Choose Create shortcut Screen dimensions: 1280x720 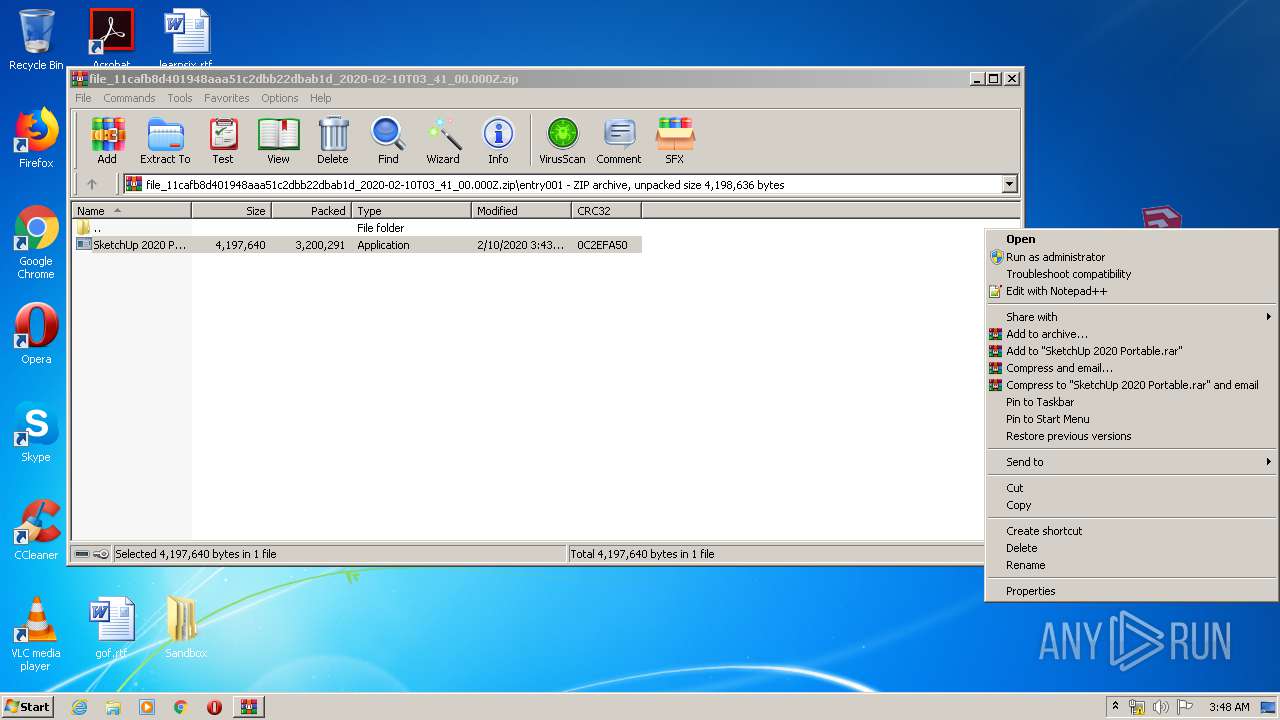point(1131,531)
